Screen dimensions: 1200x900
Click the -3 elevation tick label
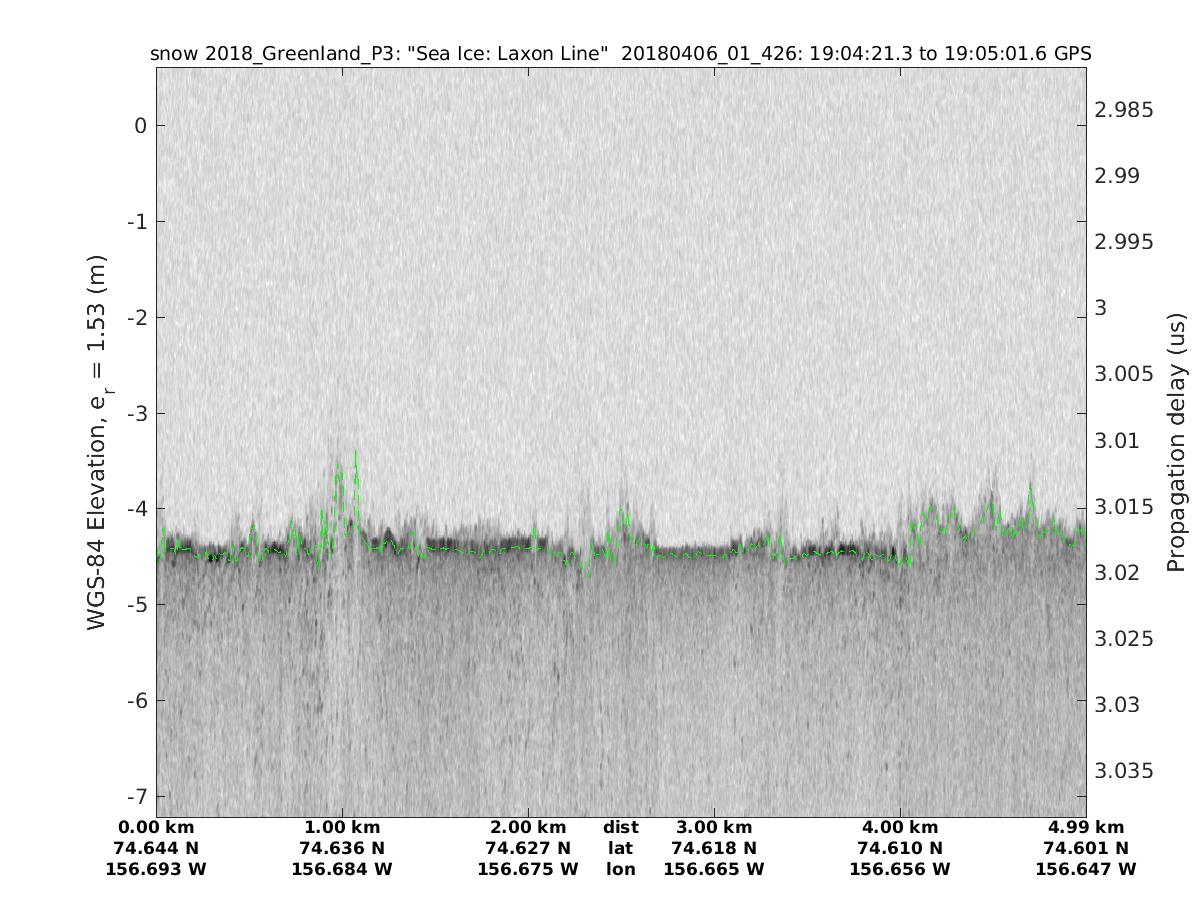click(x=136, y=413)
